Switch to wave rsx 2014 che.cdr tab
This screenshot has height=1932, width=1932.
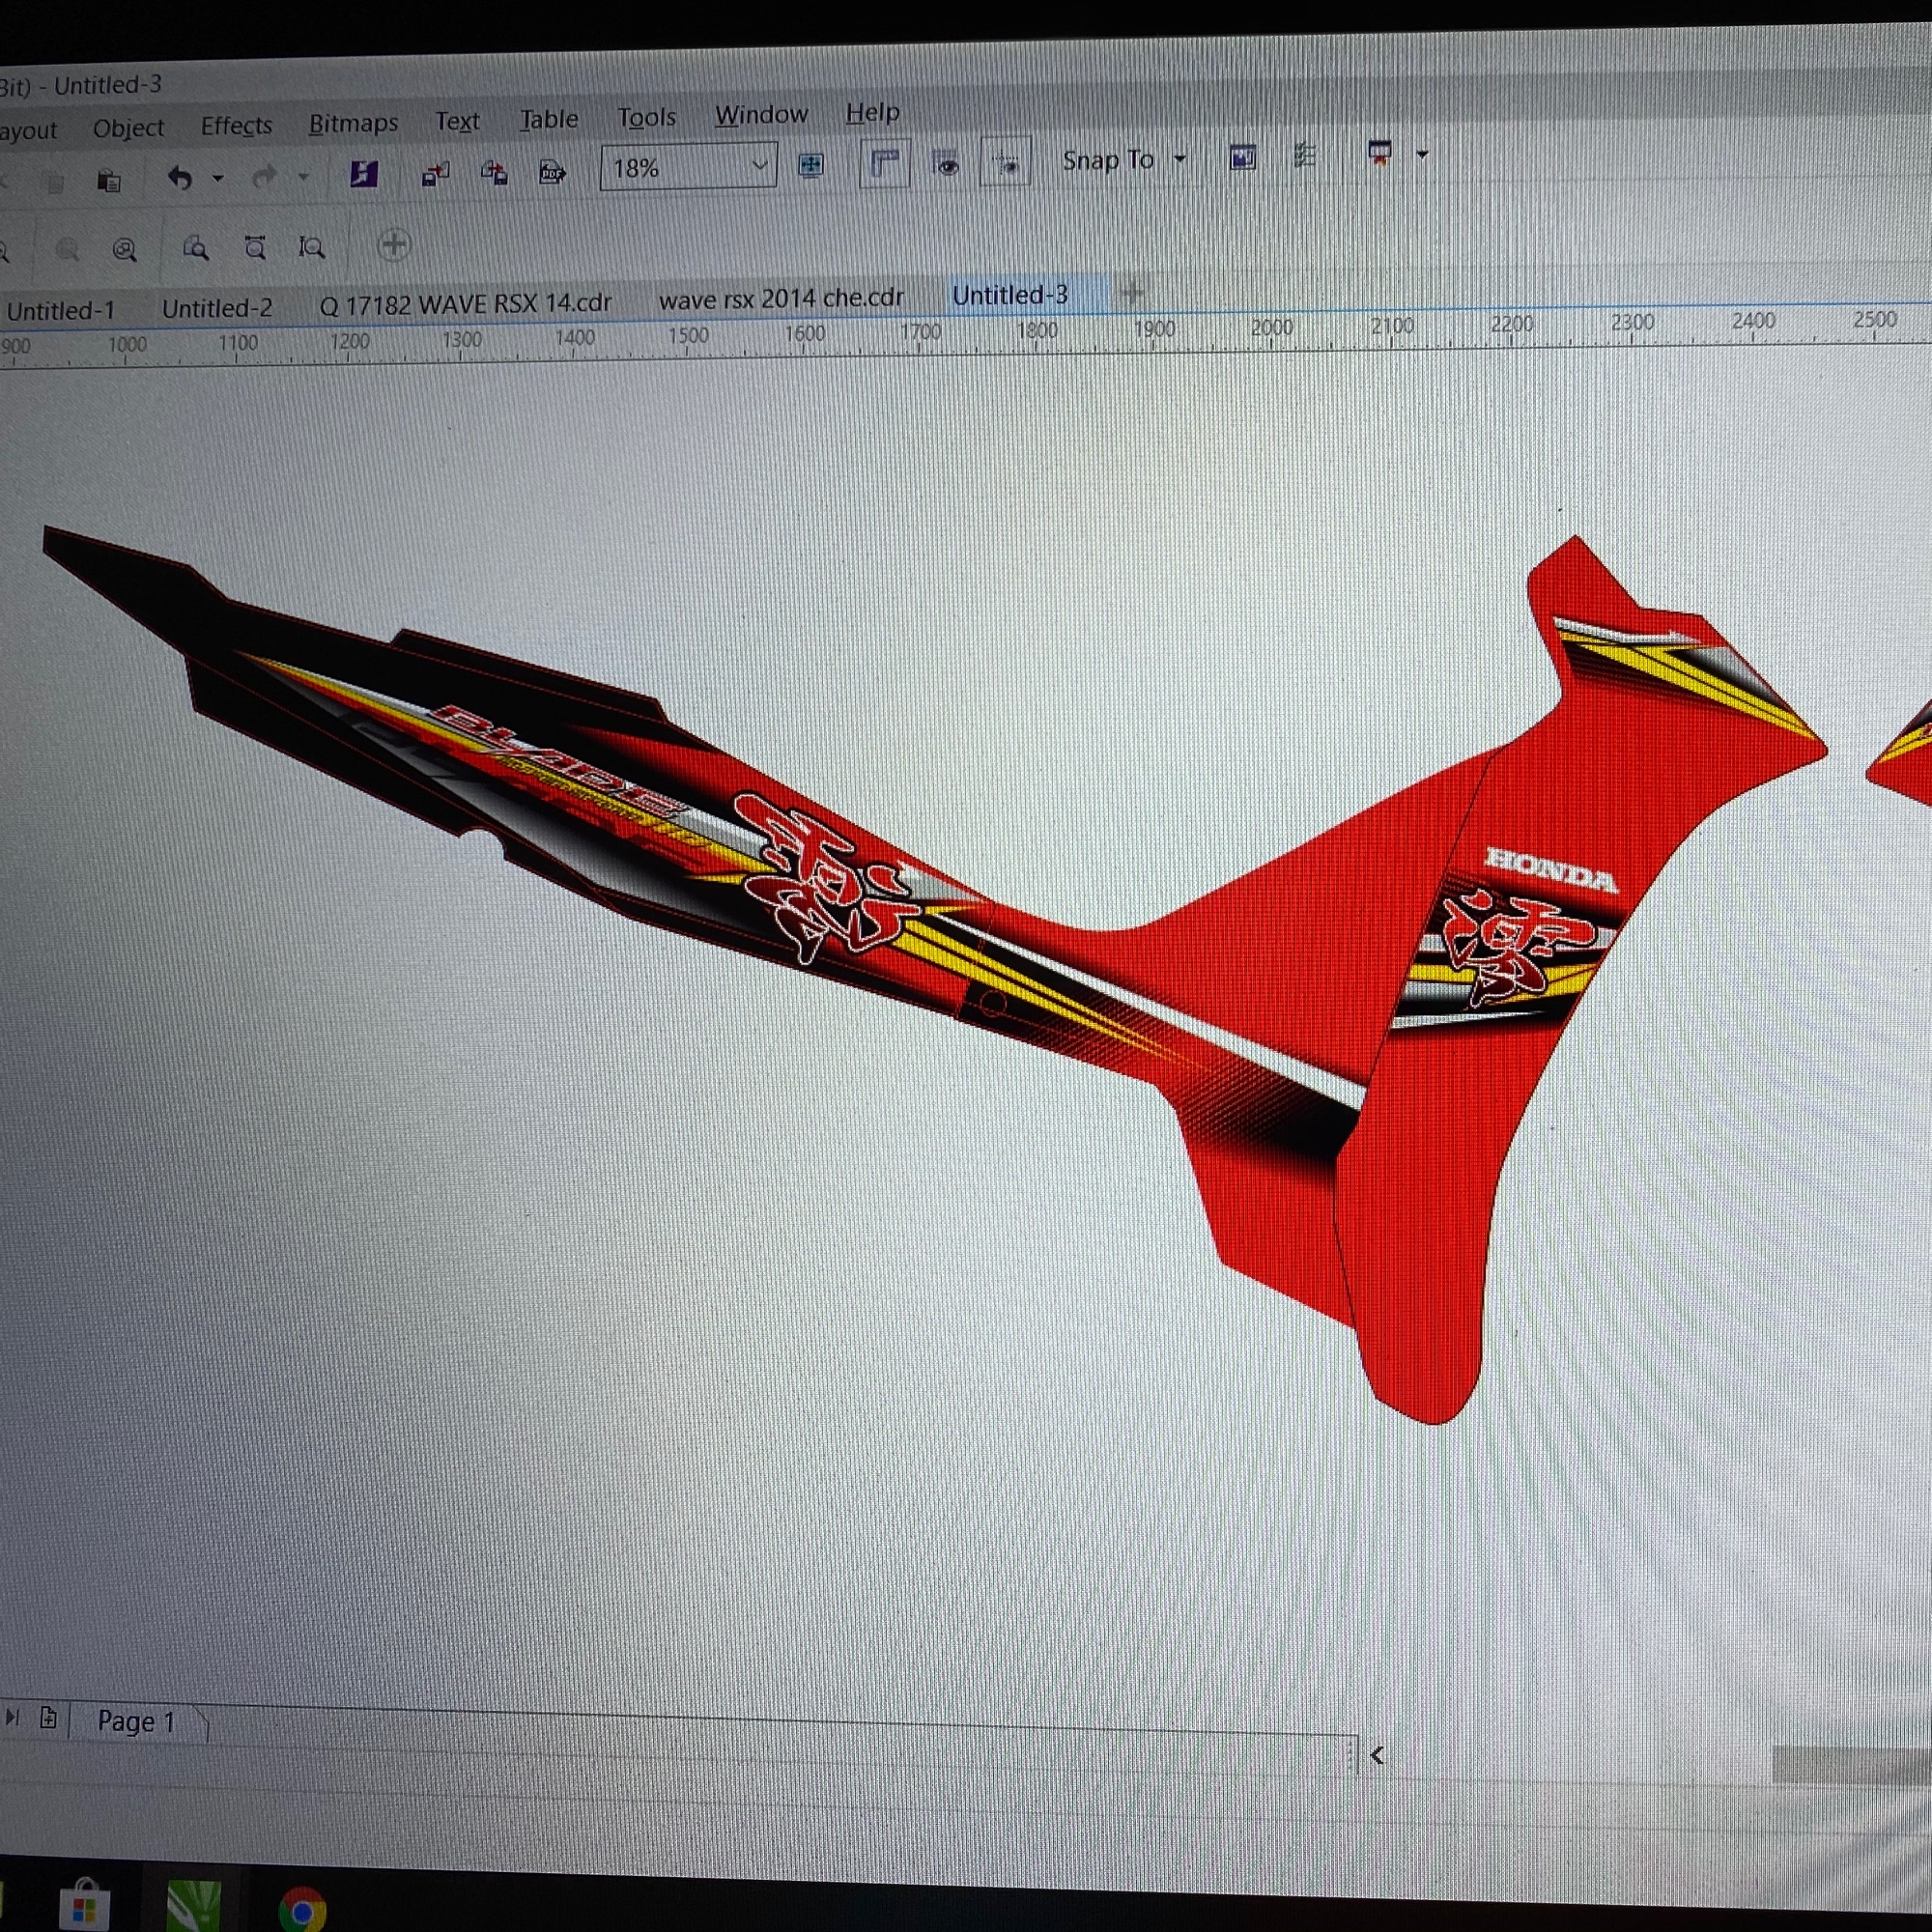tap(781, 298)
